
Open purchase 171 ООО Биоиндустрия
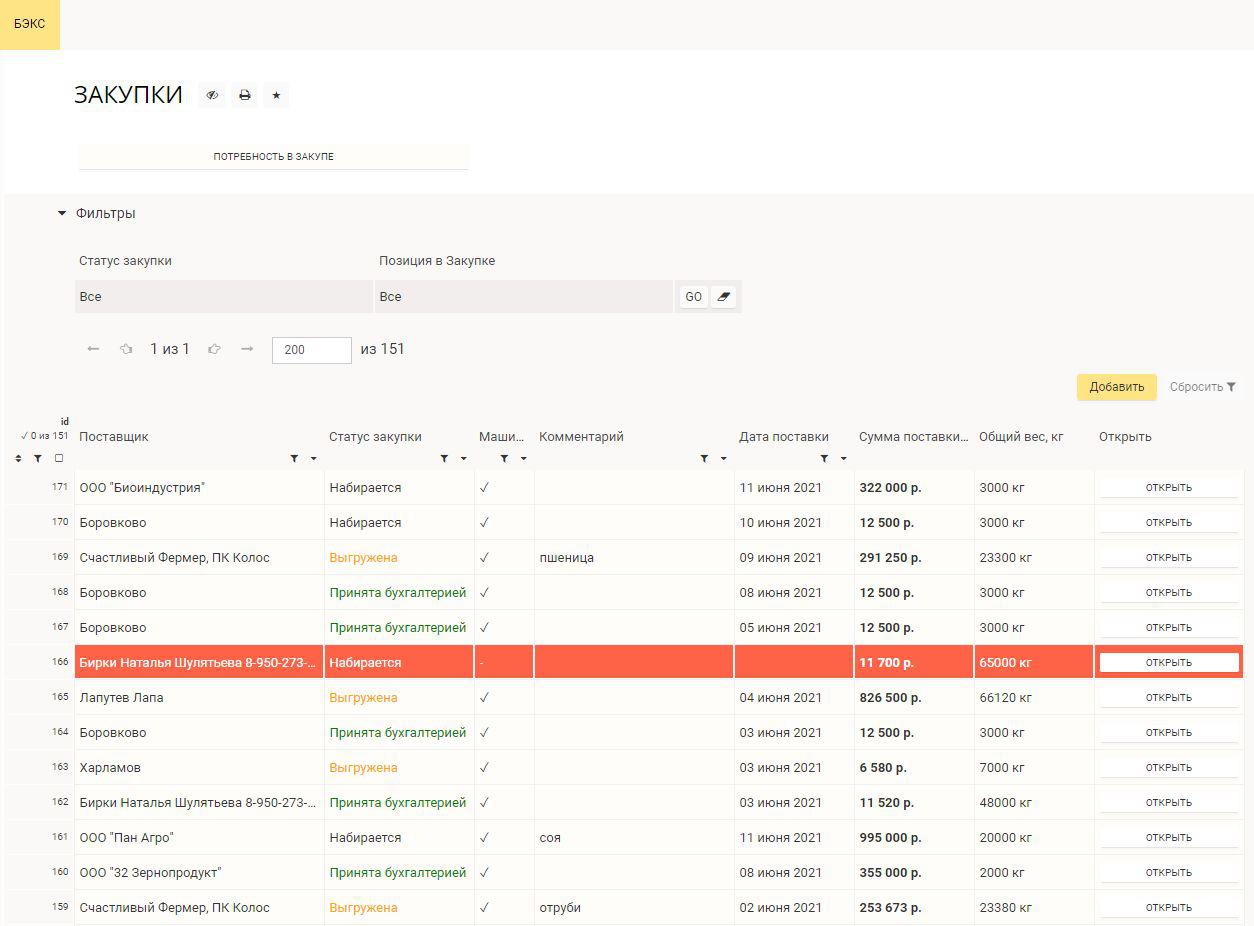point(1169,488)
